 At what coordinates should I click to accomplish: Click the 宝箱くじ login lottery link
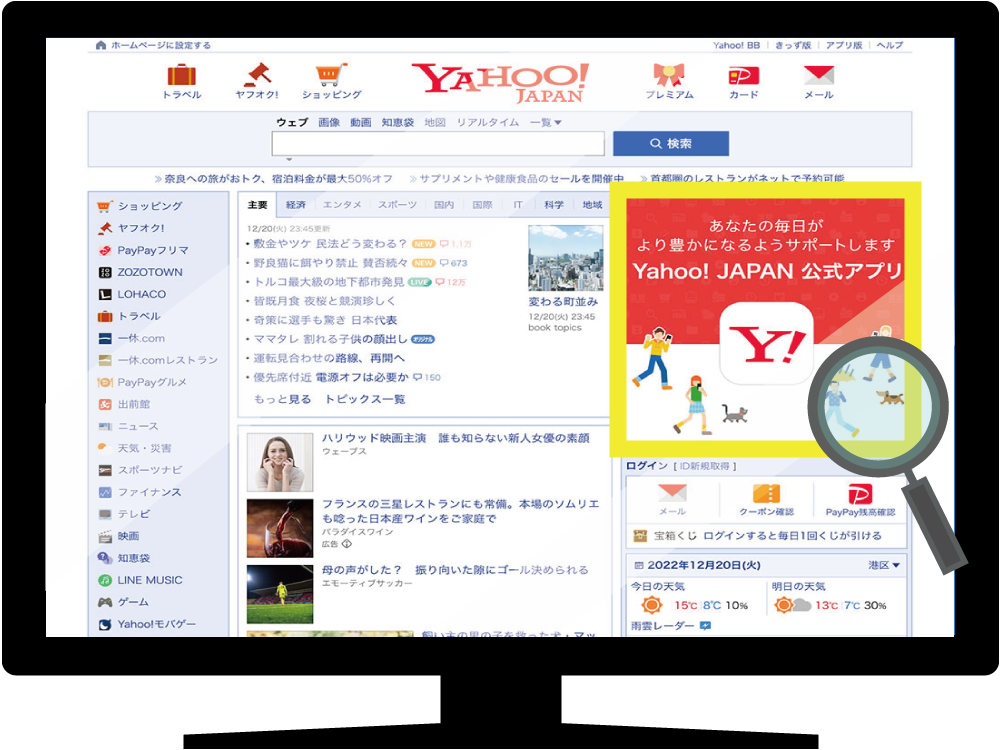click(x=767, y=536)
